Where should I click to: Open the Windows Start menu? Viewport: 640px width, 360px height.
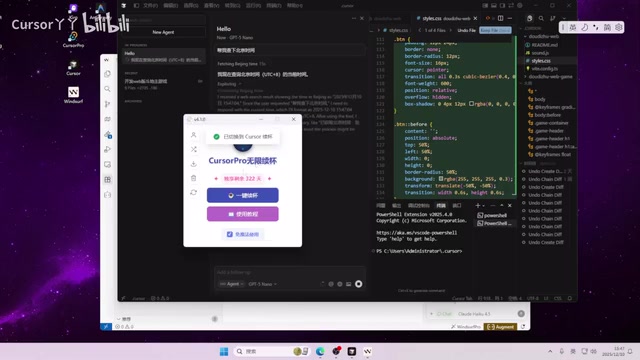click(x=224, y=351)
